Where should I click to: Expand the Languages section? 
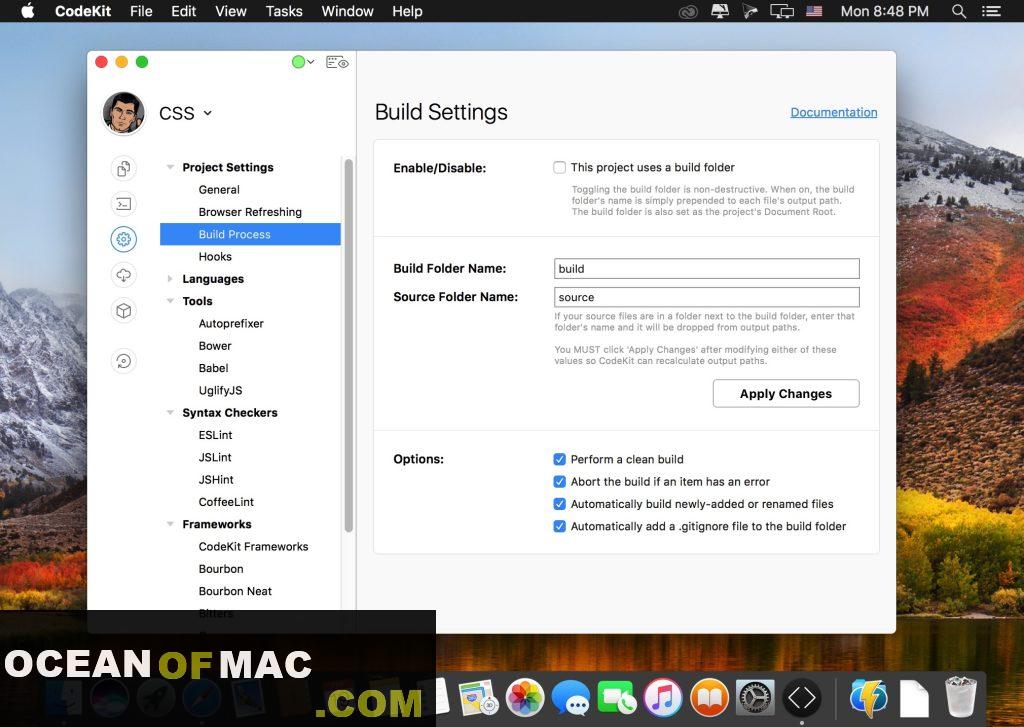click(x=170, y=279)
